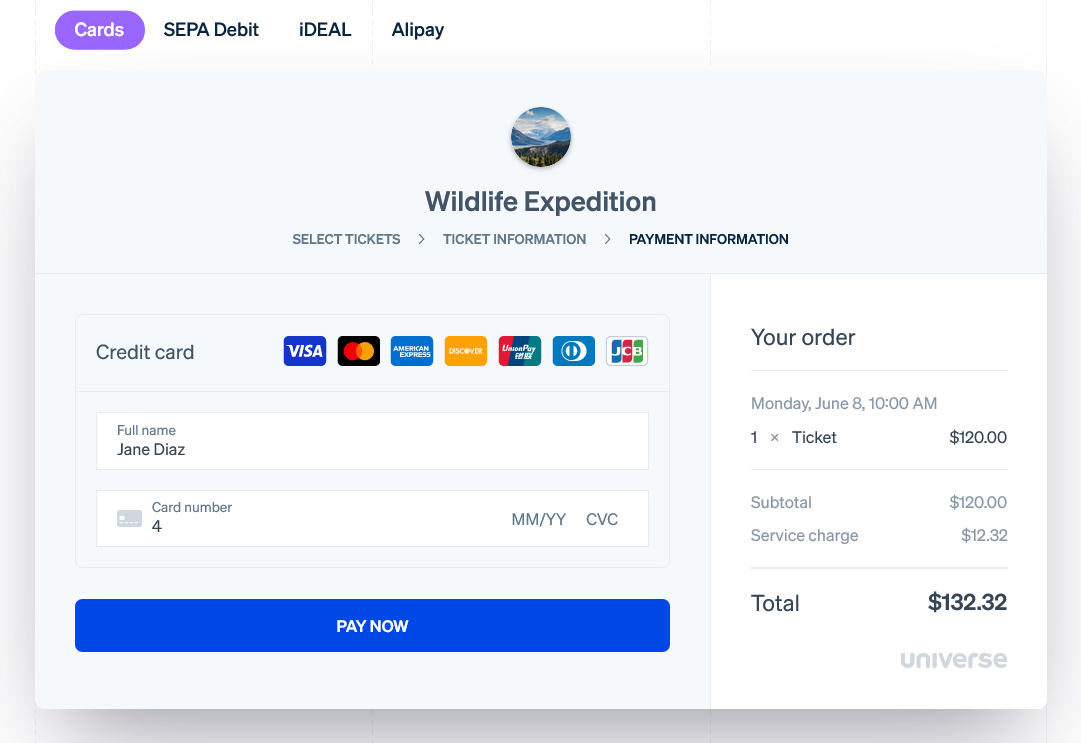Screen dimensions: 1081x743
Task: Click the MM/YY expiry date field
Action: click(x=538, y=520)
